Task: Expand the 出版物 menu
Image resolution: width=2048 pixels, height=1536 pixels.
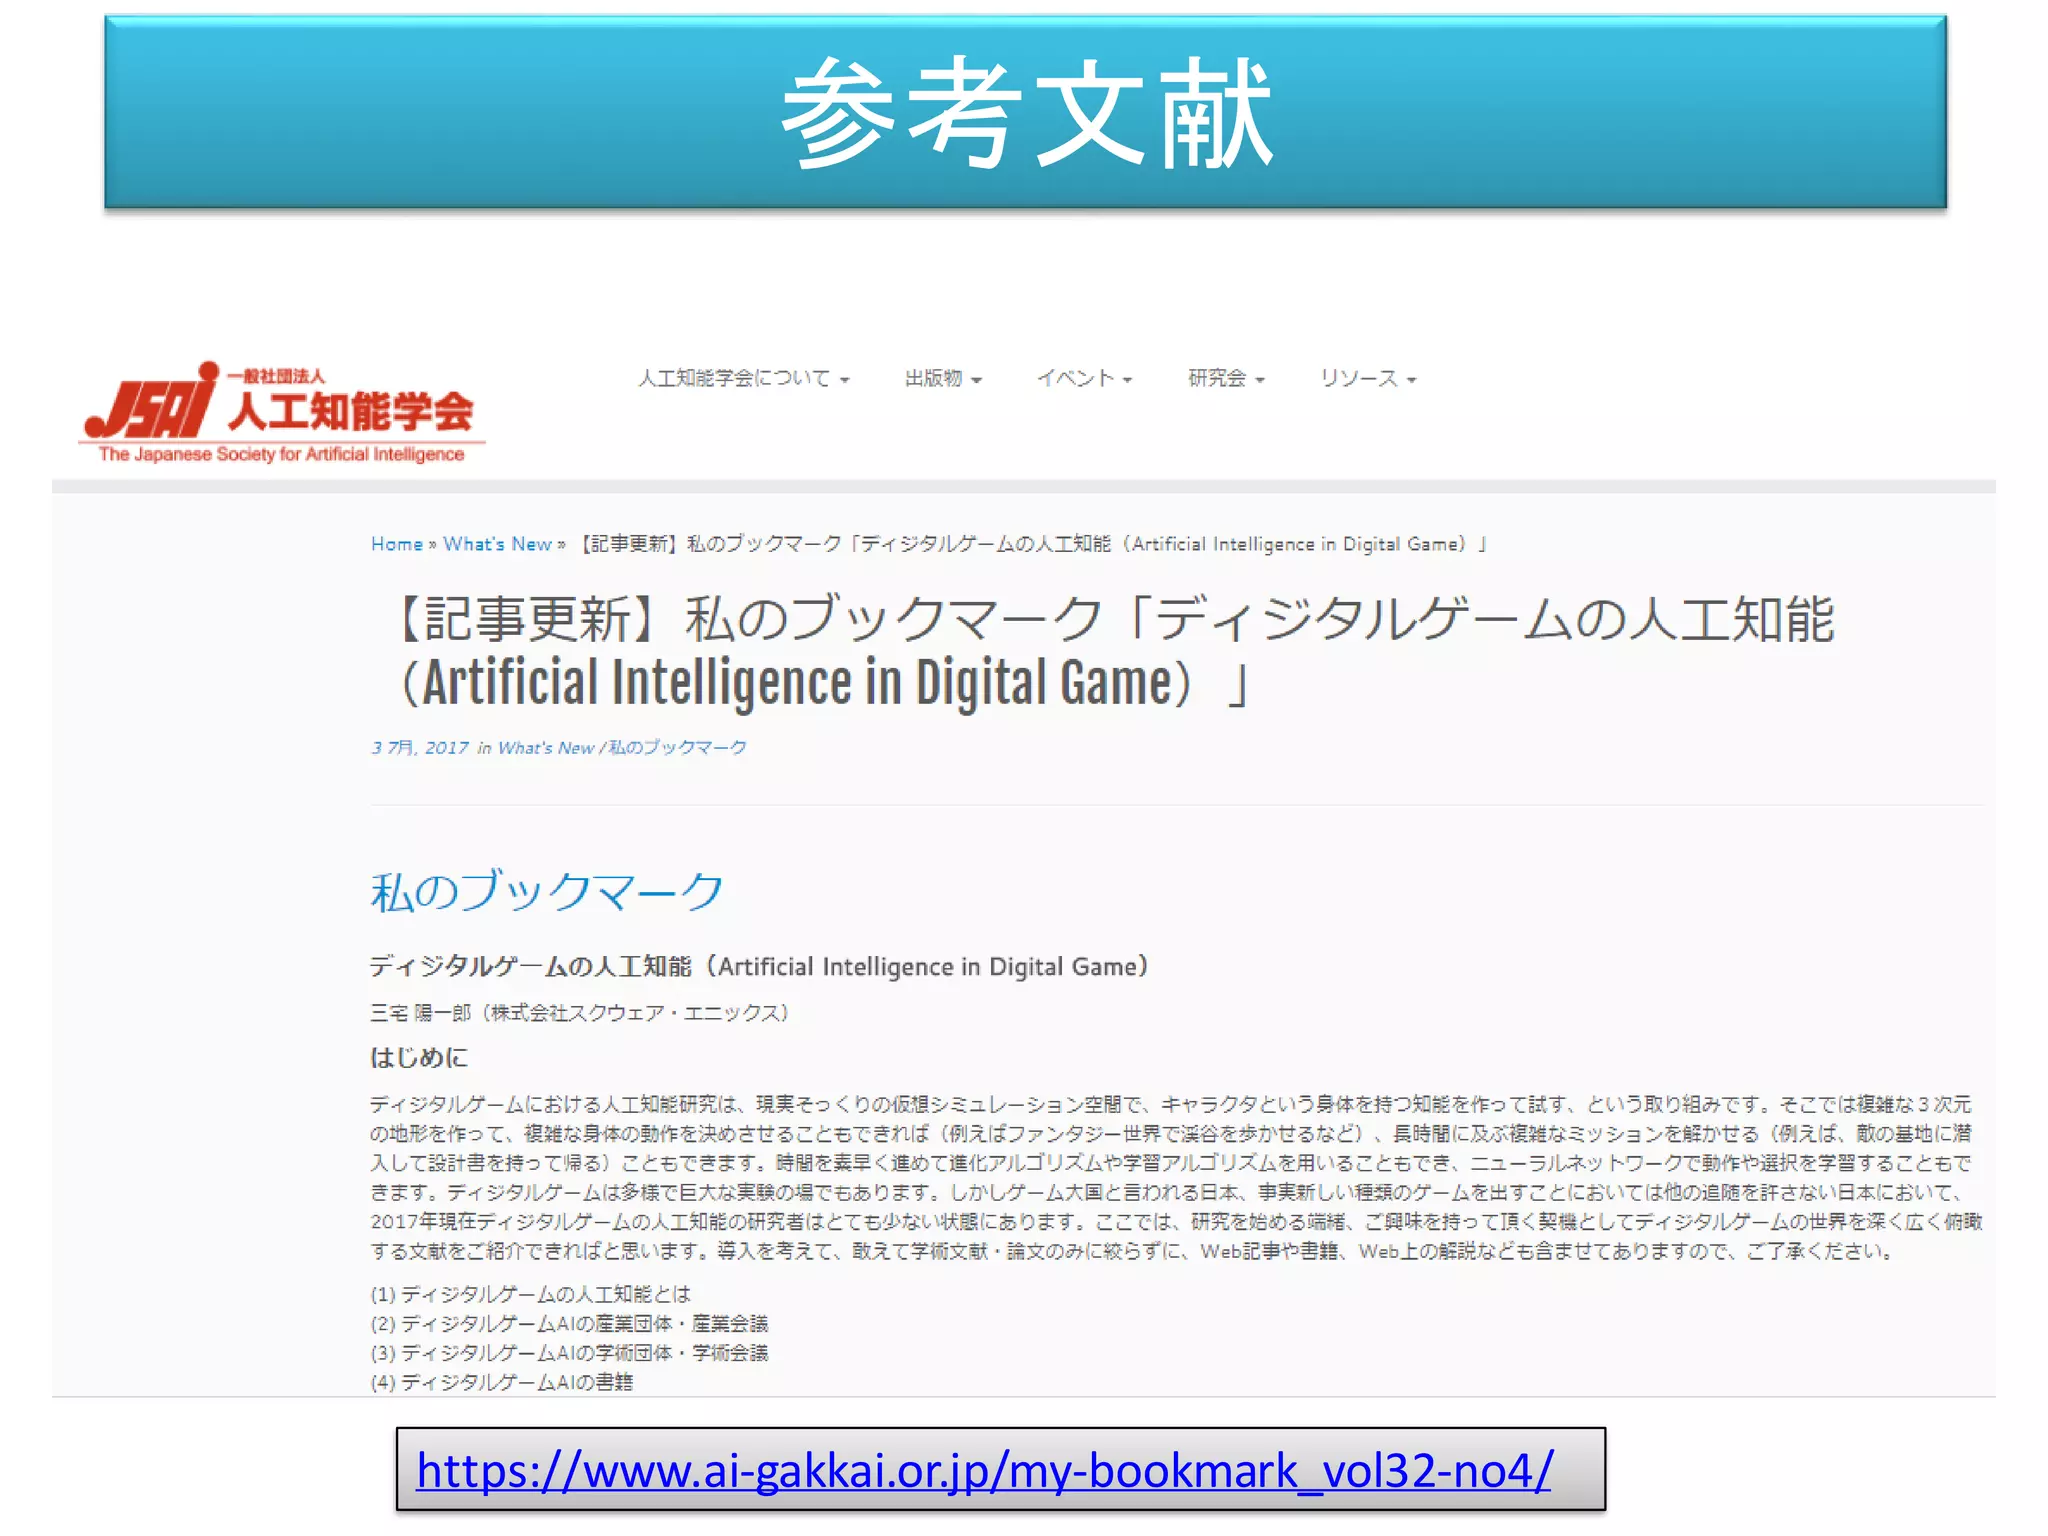Action: 942,378
